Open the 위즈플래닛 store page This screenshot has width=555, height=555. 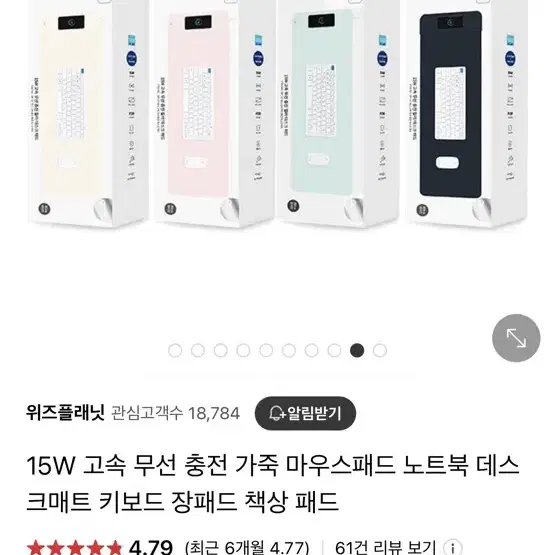(x=65, y=413)
